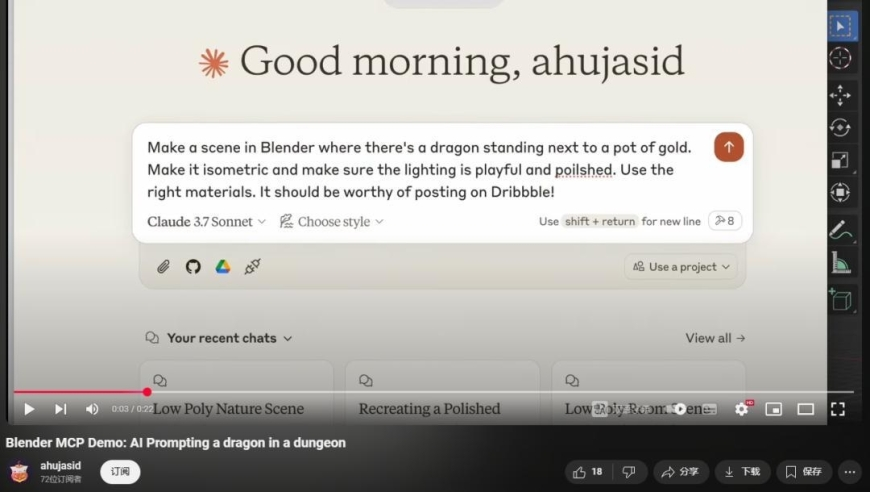This screenshot has width=870, height=492.
Task: Click the MCP tools count badge showing 8
Action: [725, 221]
